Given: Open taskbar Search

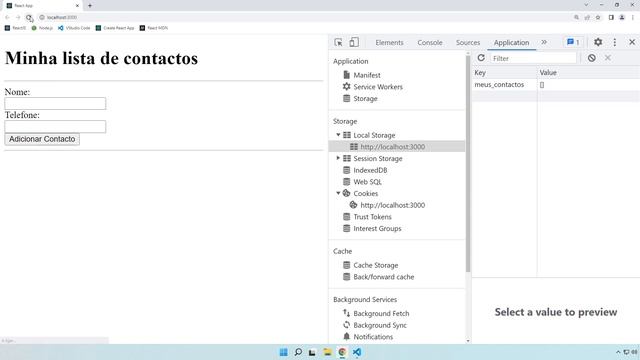Looking at the screenshot, I should pos(298,352).
